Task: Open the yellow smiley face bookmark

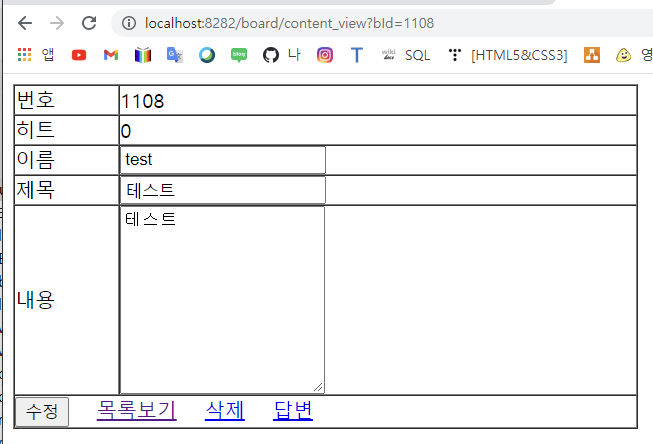Action: [x=623, y=55]
